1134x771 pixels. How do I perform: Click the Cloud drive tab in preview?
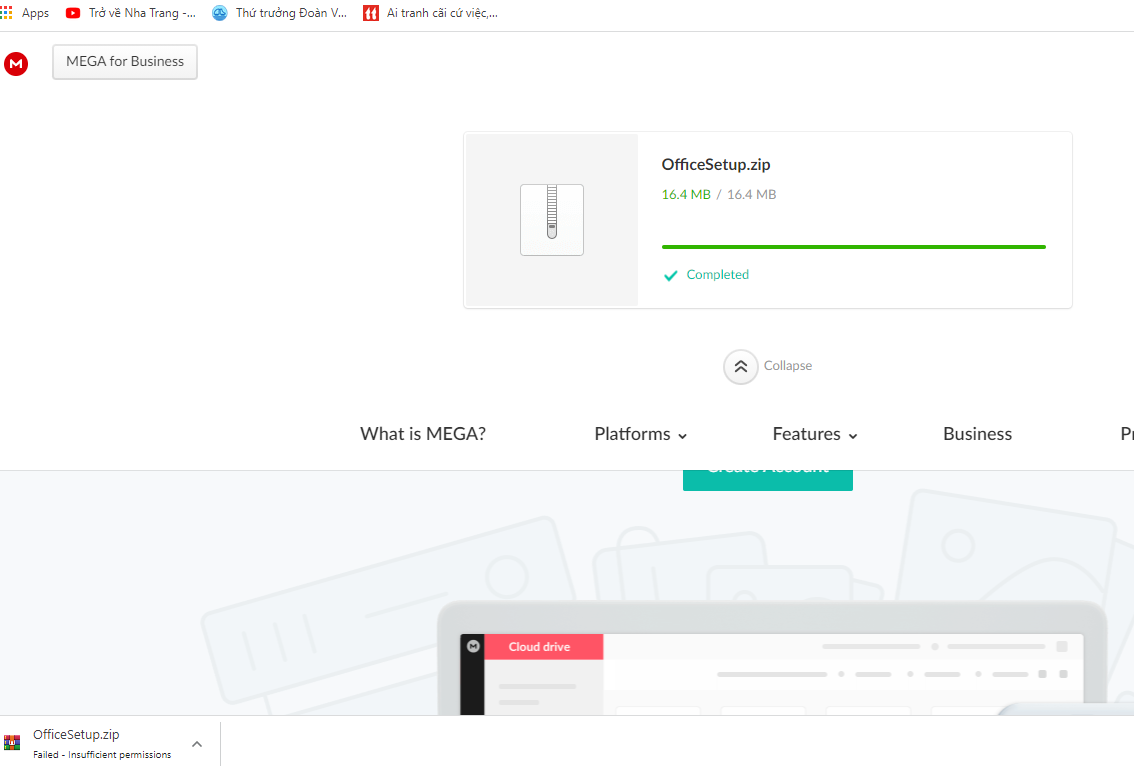pyautogui.click(x=543, y=647)
